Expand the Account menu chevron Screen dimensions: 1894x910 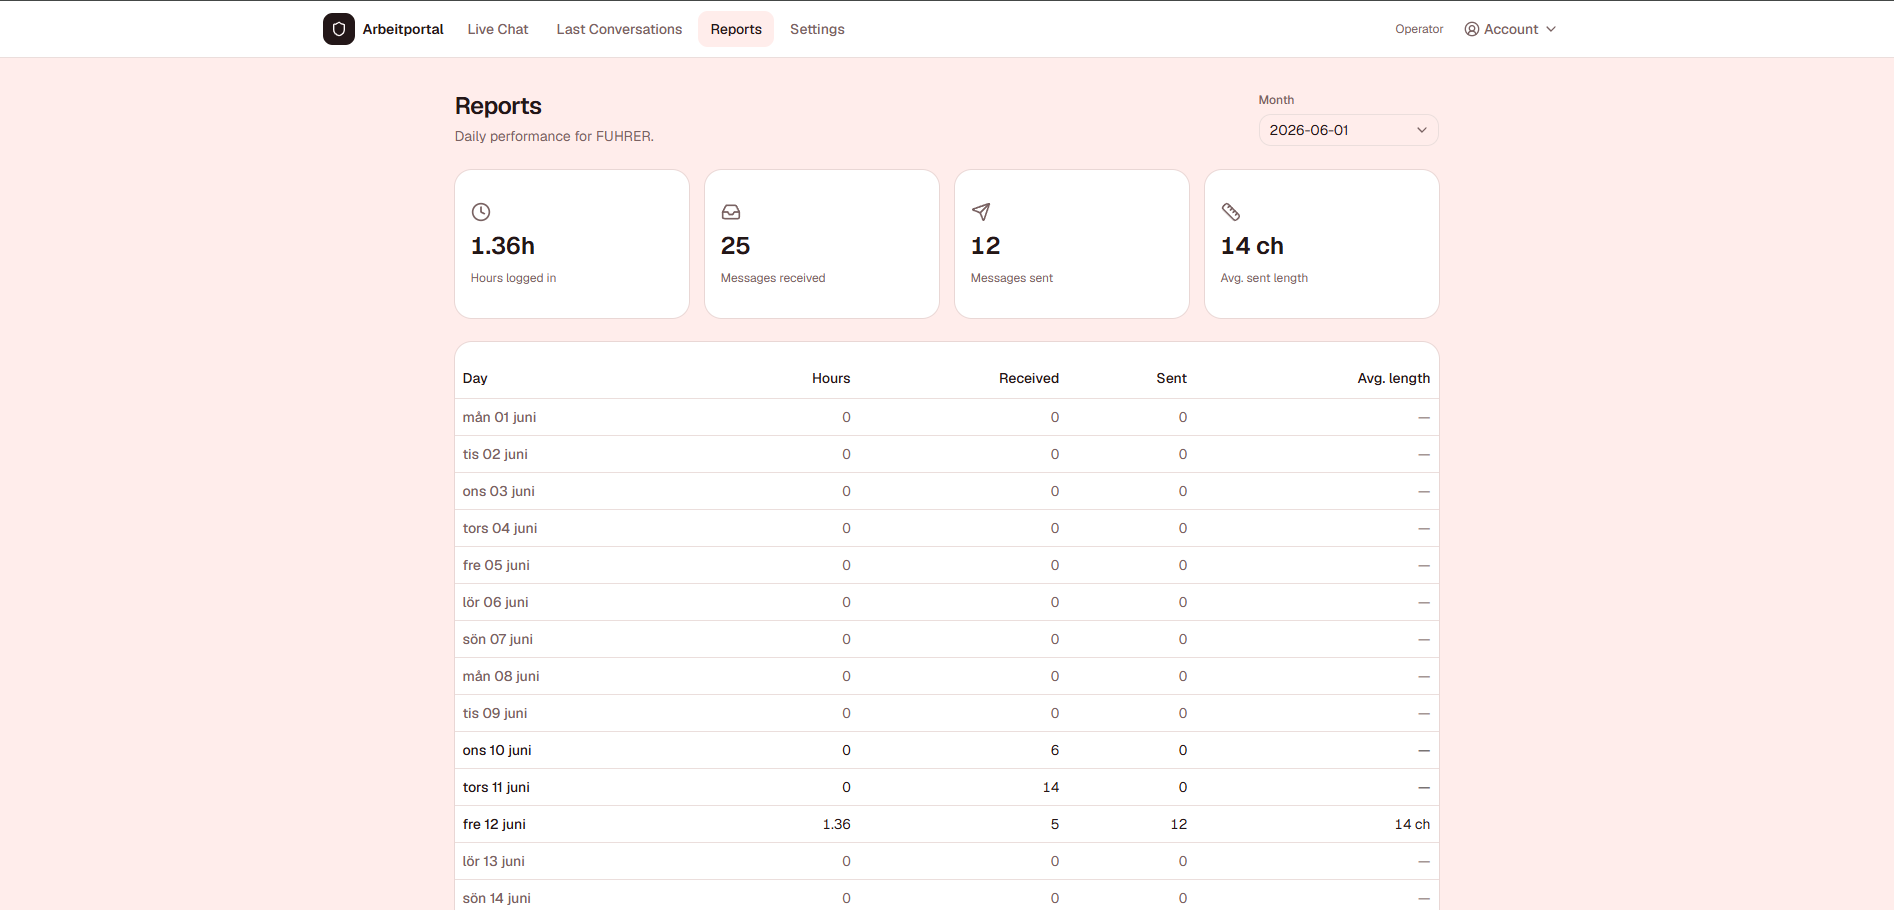[1551, 29]
